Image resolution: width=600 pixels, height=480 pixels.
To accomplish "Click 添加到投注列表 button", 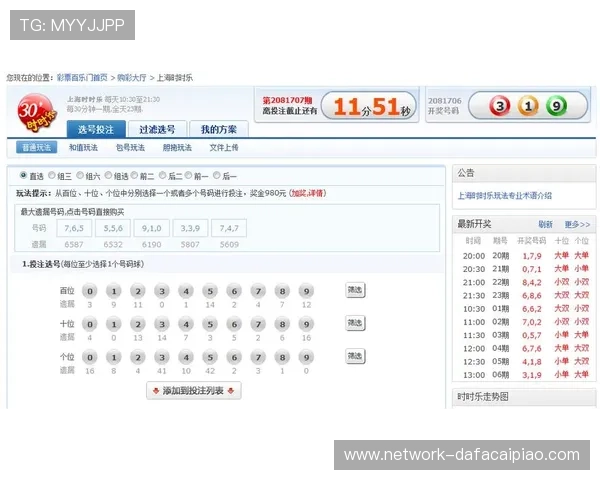I will (194, 390).
